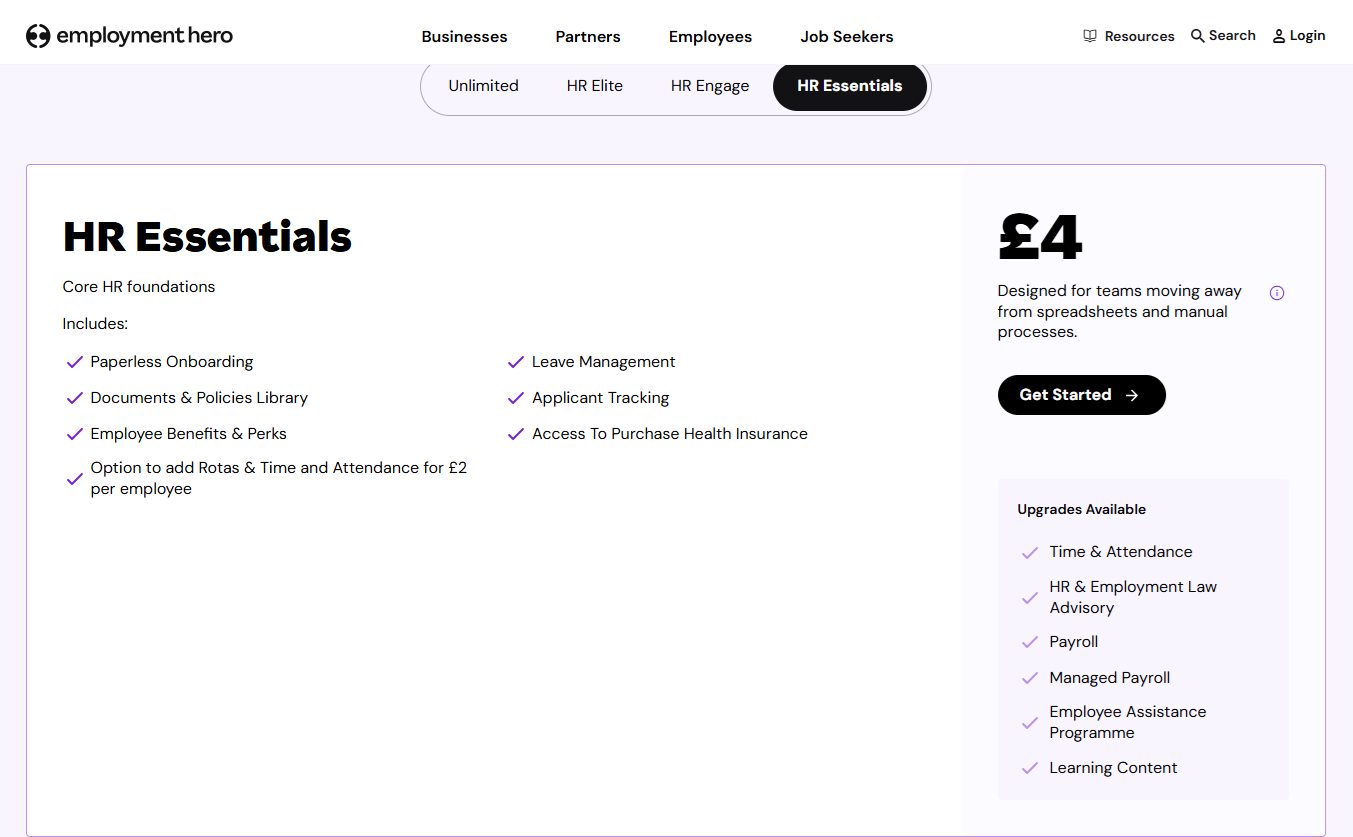The height and width of the screenshot is (837, 1353).
Task: Open the Partners navigation menu
Action: 587,36
